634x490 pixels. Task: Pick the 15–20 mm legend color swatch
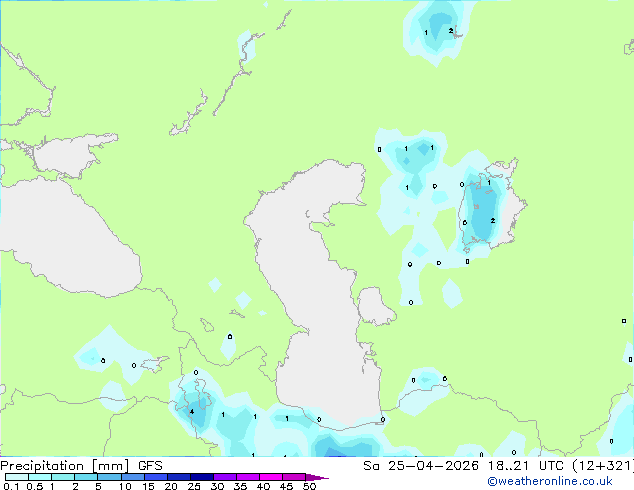coord(156,477)
